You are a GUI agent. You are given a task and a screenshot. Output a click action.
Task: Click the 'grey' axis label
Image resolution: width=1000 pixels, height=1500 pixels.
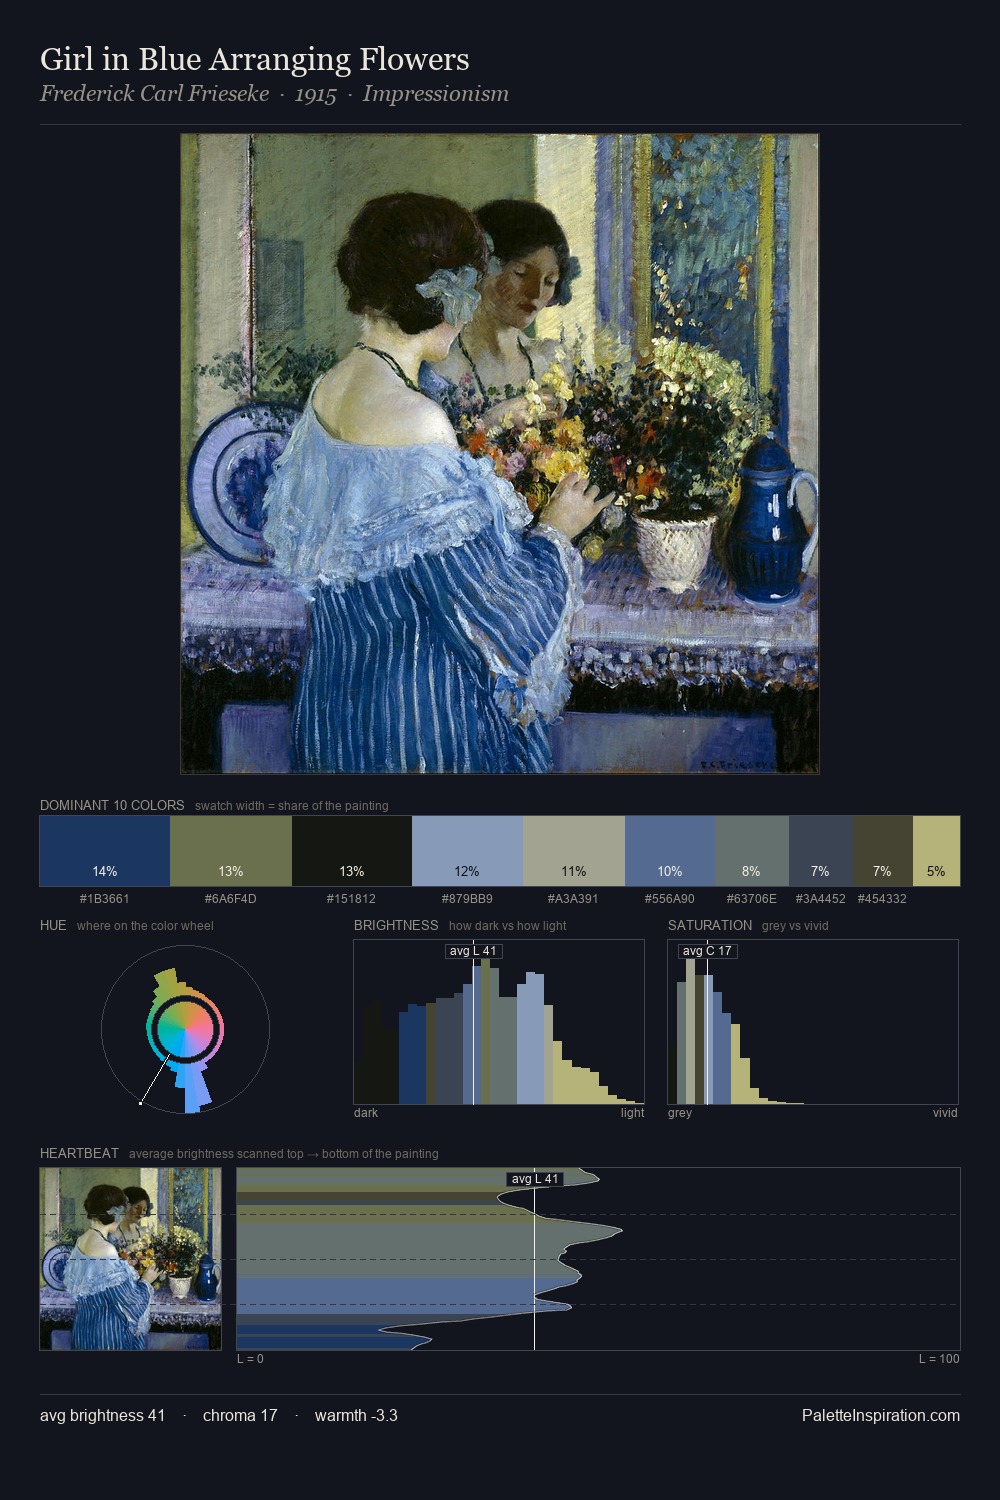pos(680,1113)
